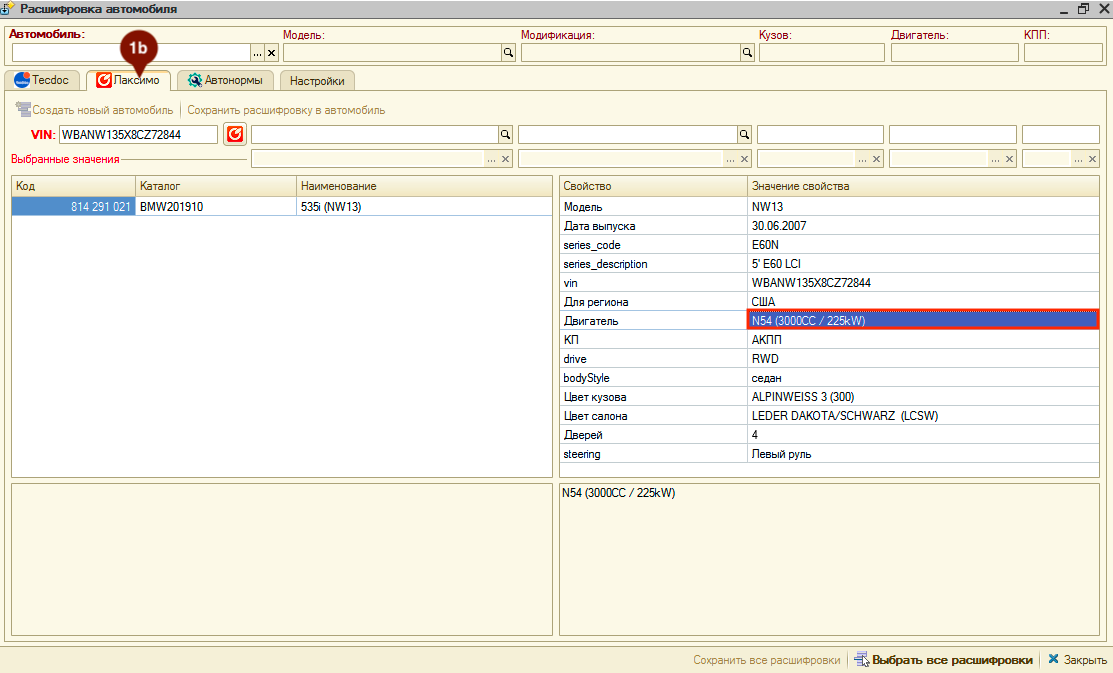
Task: Click Сохранить все расшифровки
Action: tap(767, 660)
